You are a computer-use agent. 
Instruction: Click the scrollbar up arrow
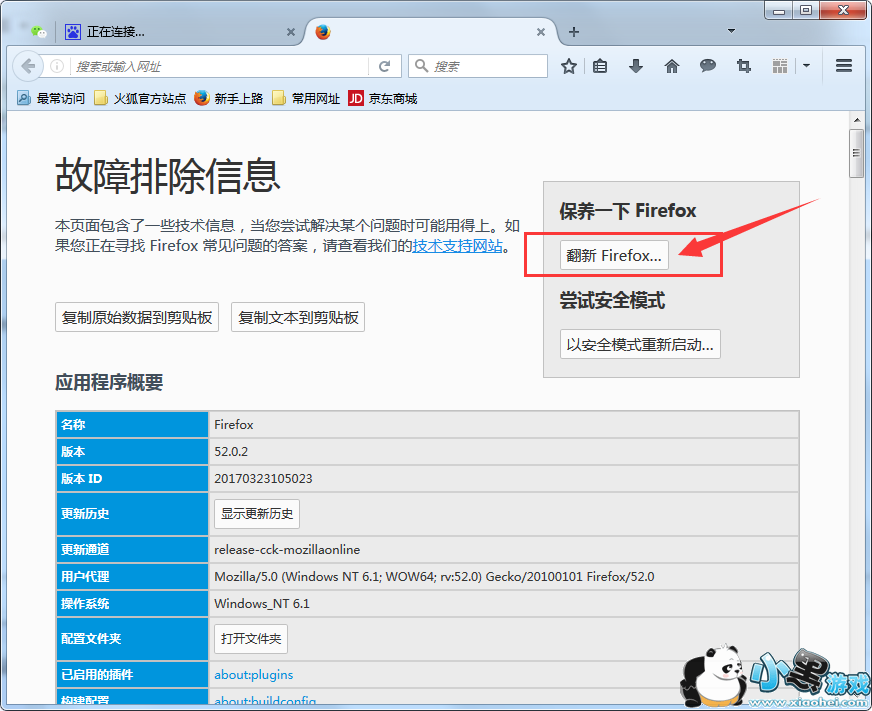856,120
